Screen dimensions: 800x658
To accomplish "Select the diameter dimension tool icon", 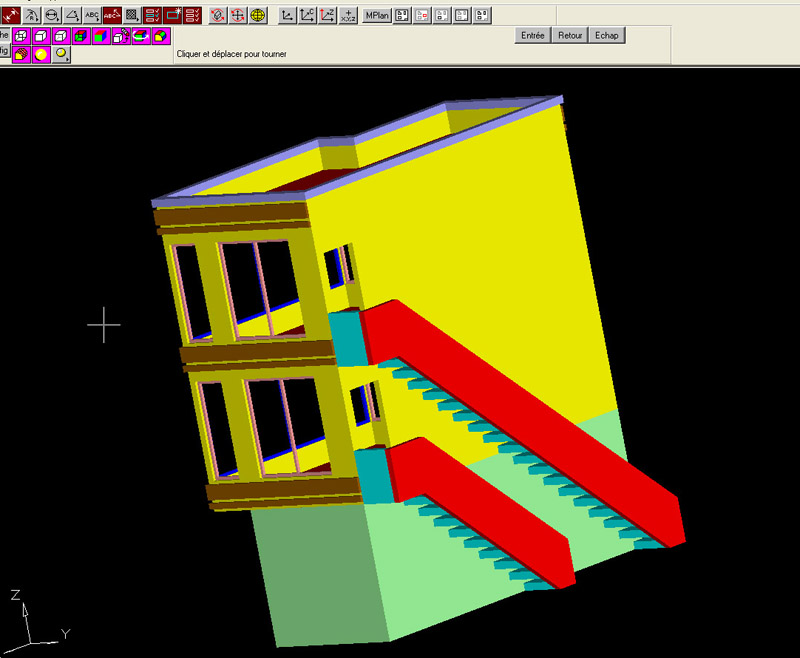I will [52, 15].
